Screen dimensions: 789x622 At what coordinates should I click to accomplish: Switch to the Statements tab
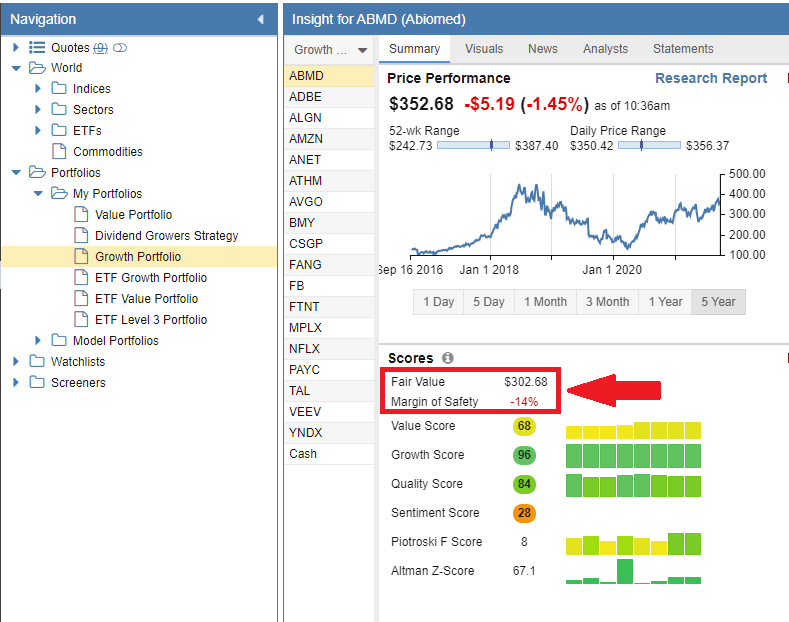(x=683, y=49)
